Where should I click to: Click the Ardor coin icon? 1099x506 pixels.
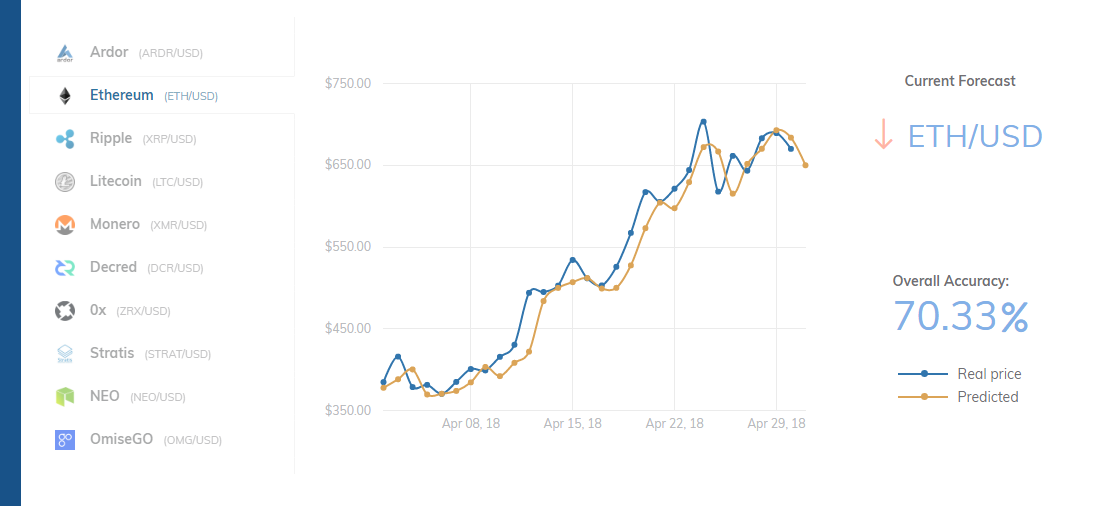point(65,53)
